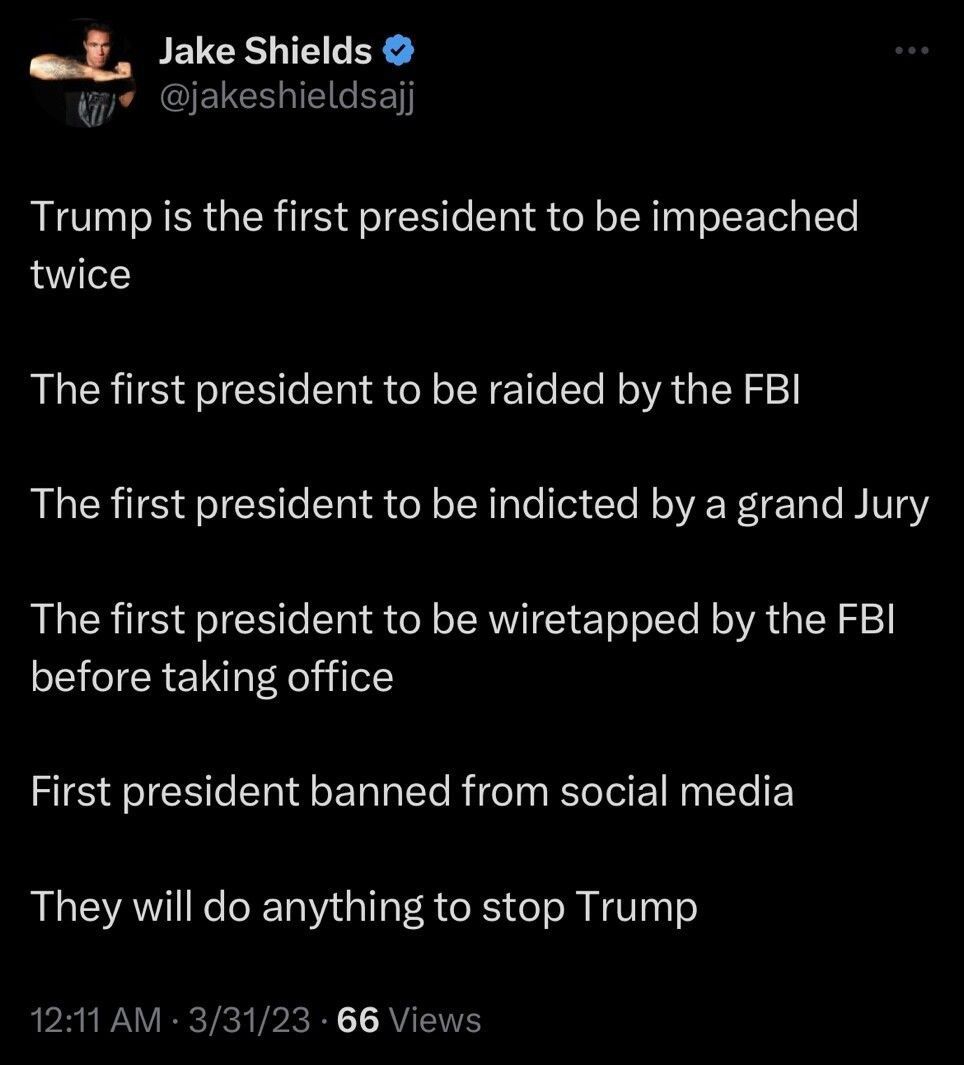Click the word 'twice' in the tweet
The width and height of the screenshot is (964, 1065).
(81, 274)
